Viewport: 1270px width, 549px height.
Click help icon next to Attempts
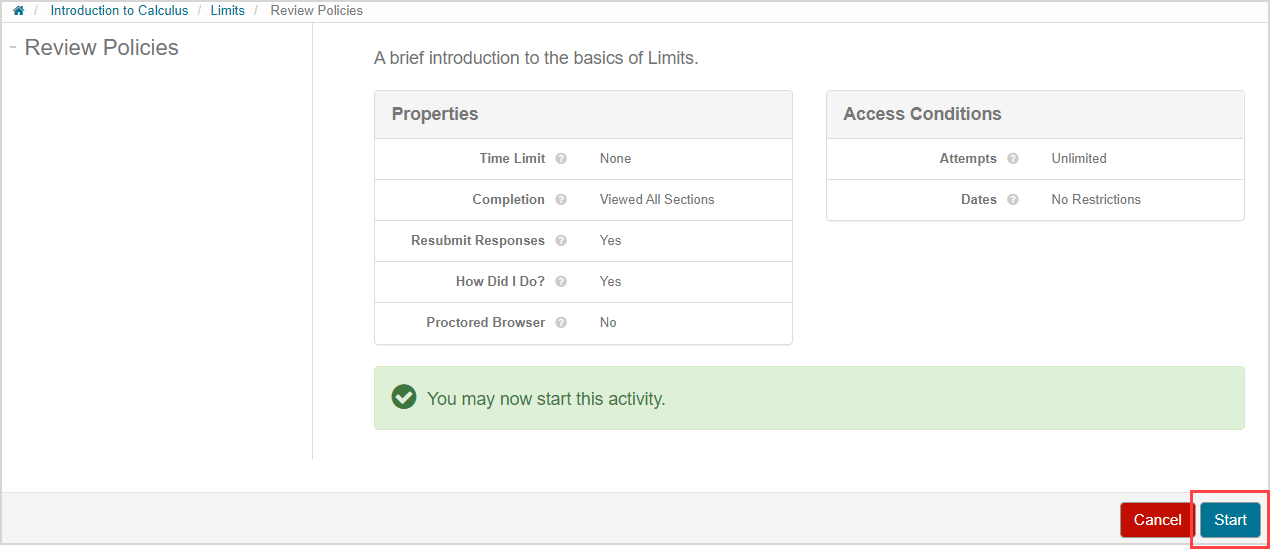pos(1013,159)
